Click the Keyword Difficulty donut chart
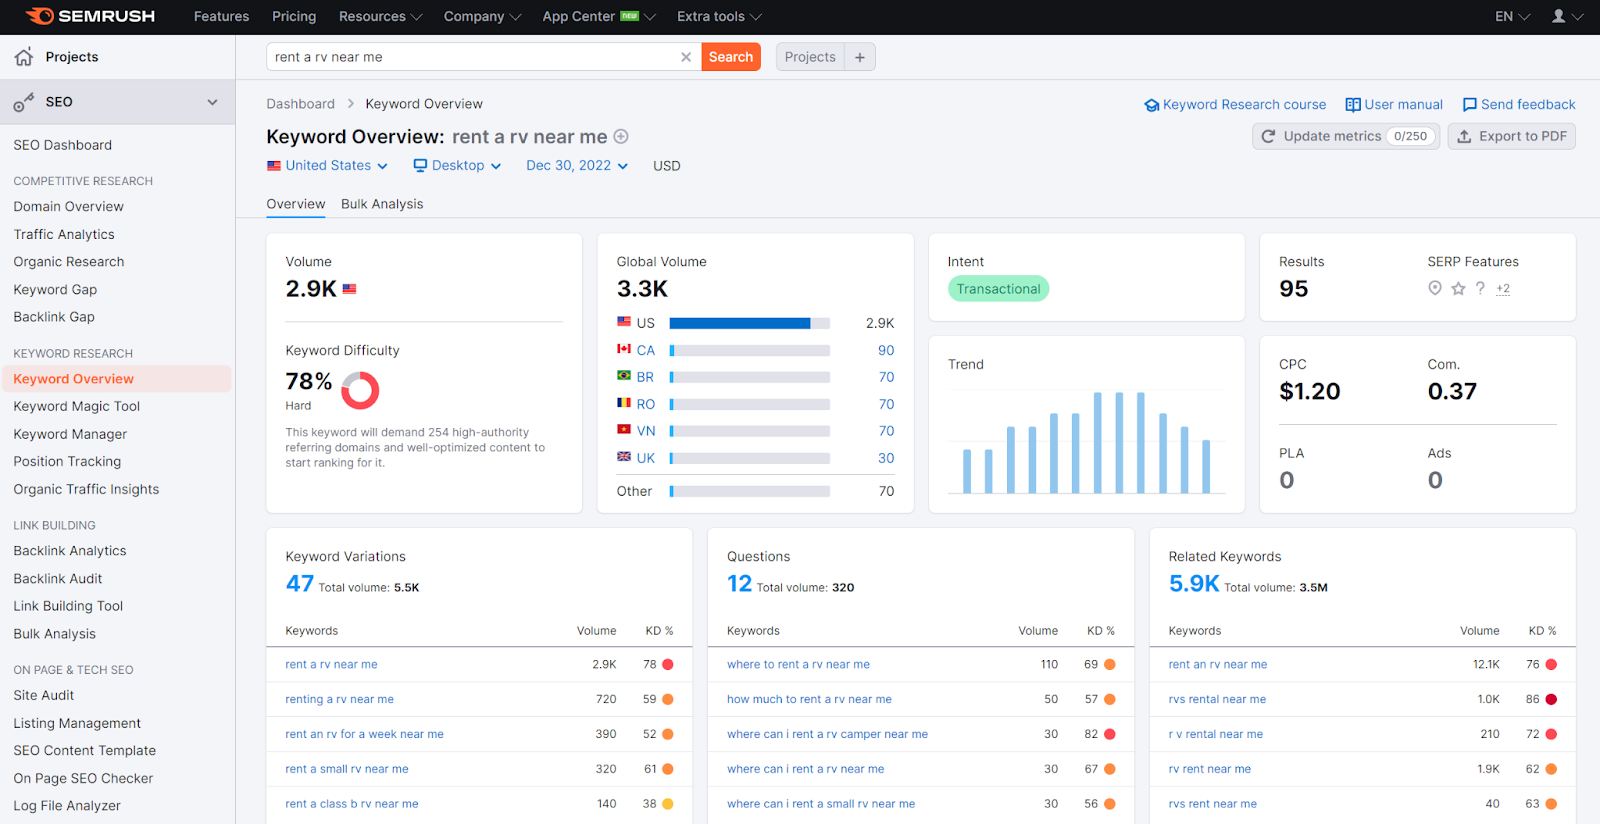Viewport: 1600px width, 824px height. click(x=360, y=390)
